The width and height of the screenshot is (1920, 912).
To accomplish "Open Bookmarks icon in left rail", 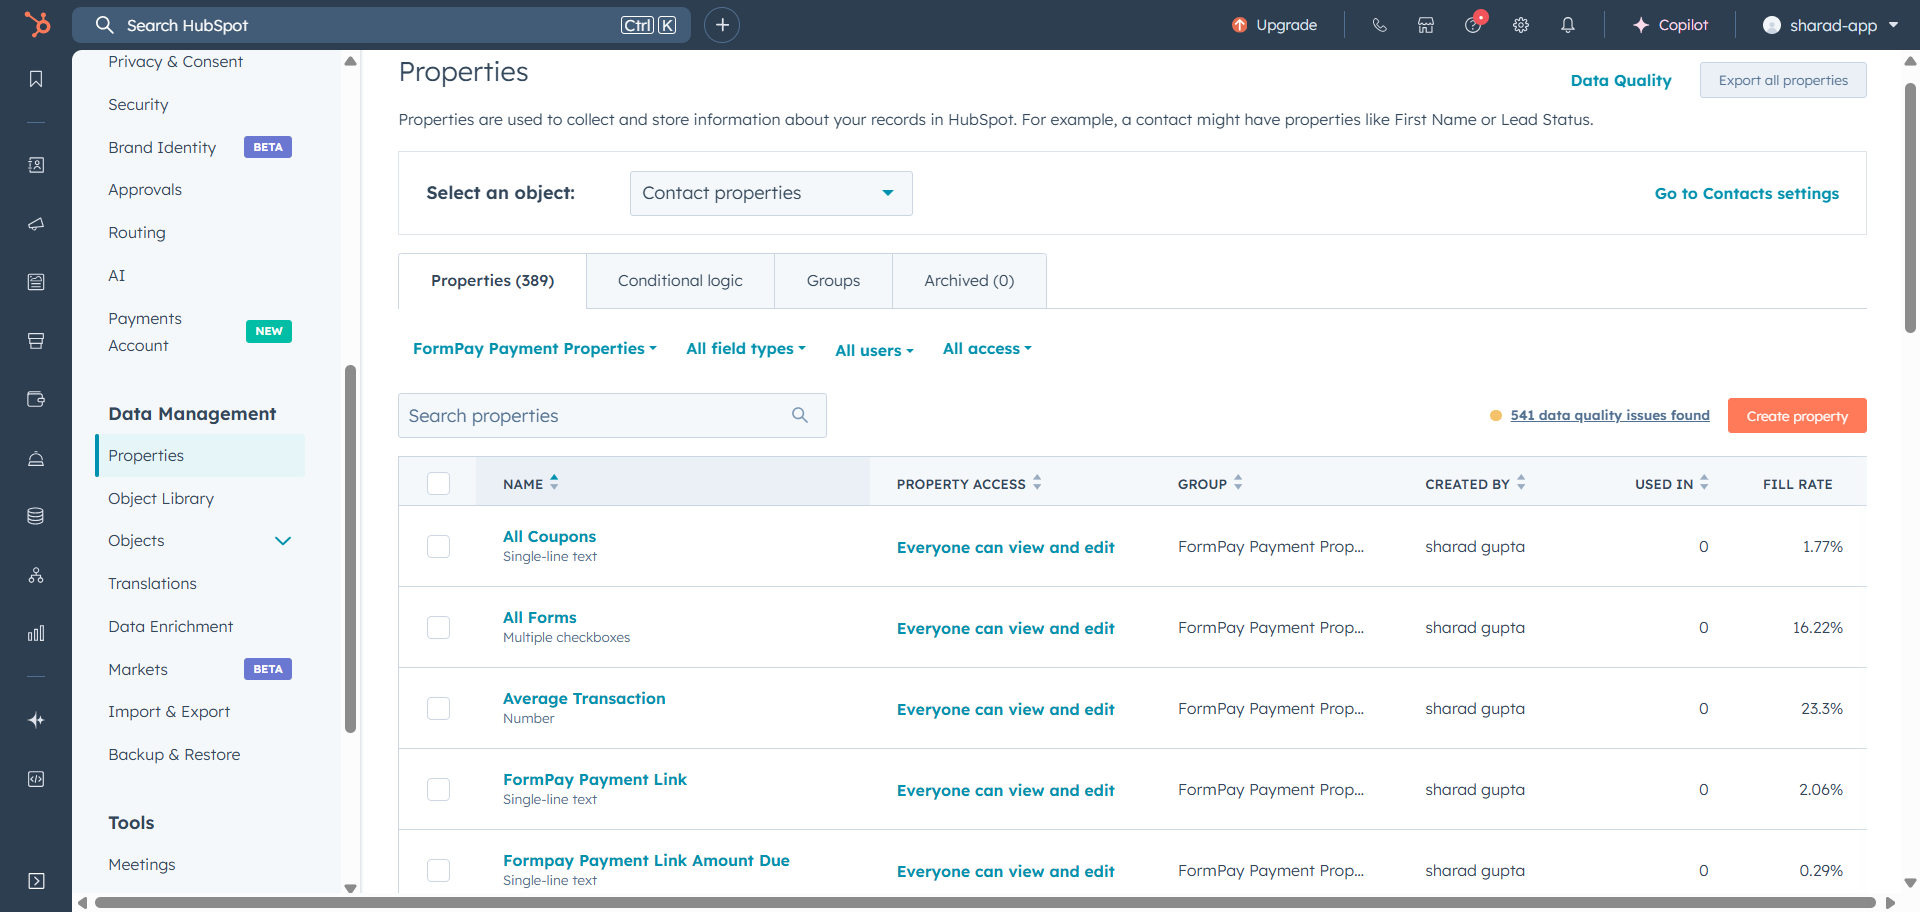I will [x=36, y=79].
